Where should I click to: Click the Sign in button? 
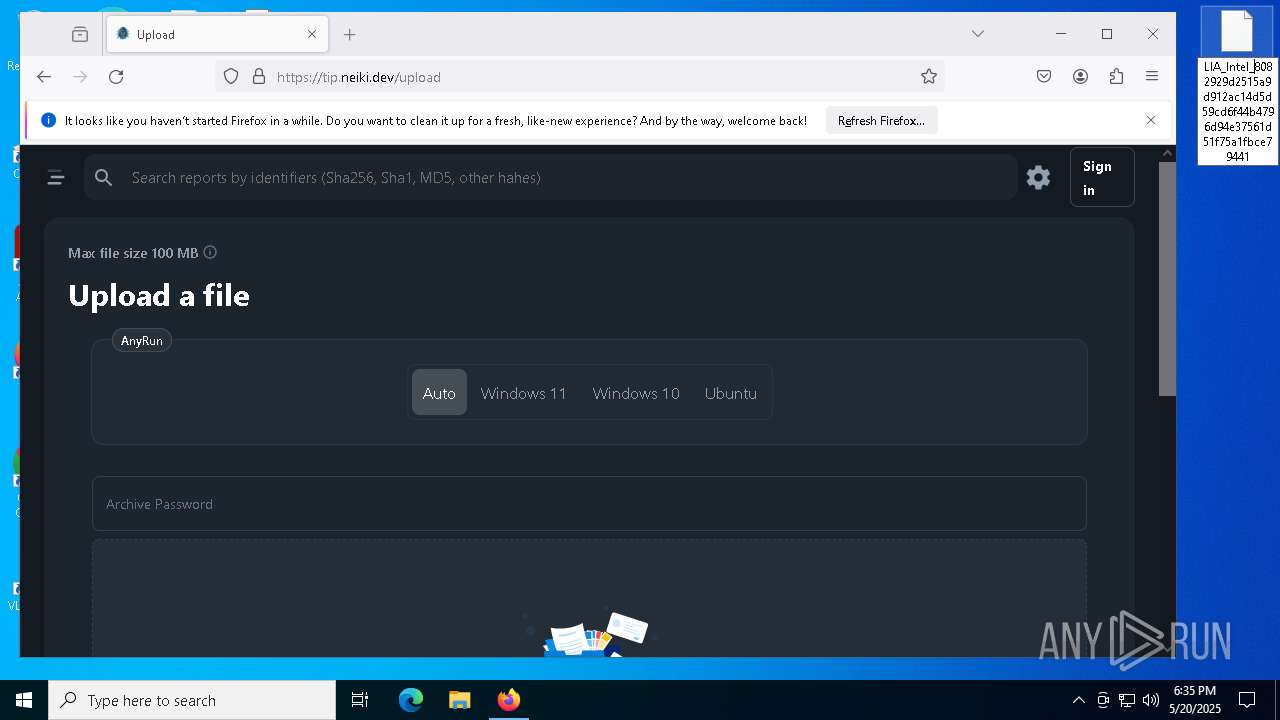tap(1102, 177)
